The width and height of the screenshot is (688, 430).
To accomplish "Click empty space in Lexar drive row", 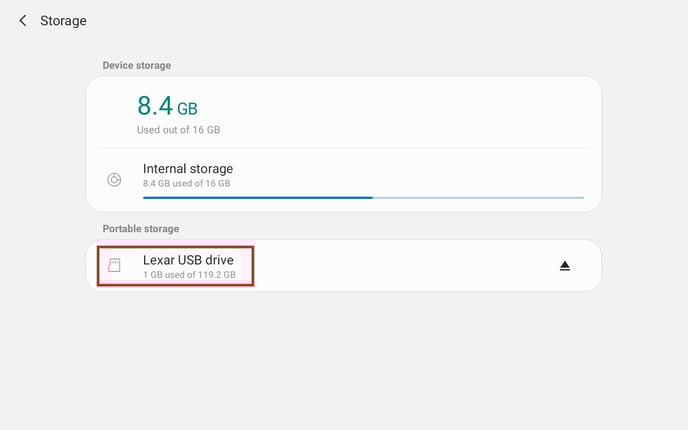I will (x=400, y=266).
